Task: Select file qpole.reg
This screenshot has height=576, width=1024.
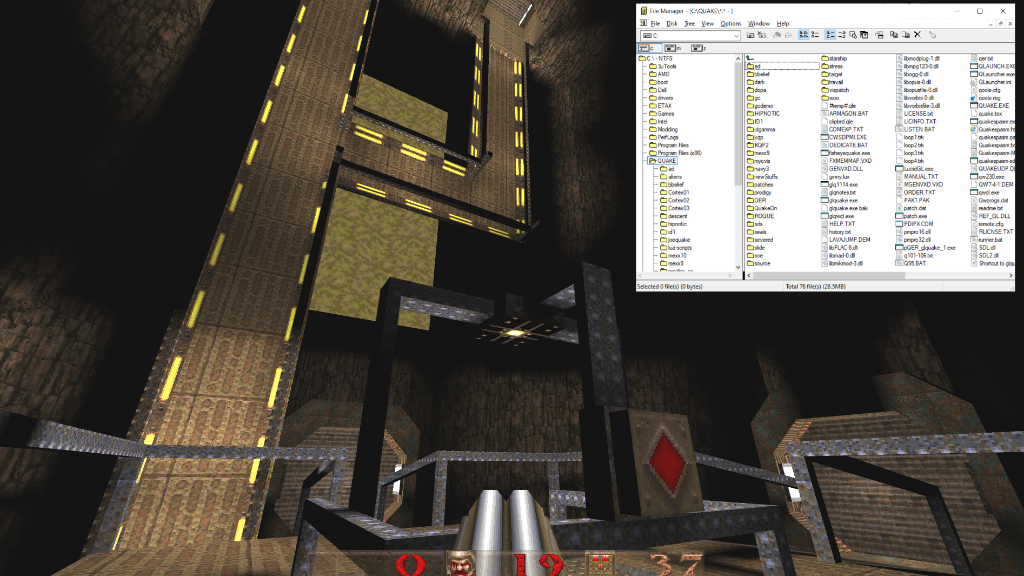Action: pyautogui.click(x=985, y=98)
